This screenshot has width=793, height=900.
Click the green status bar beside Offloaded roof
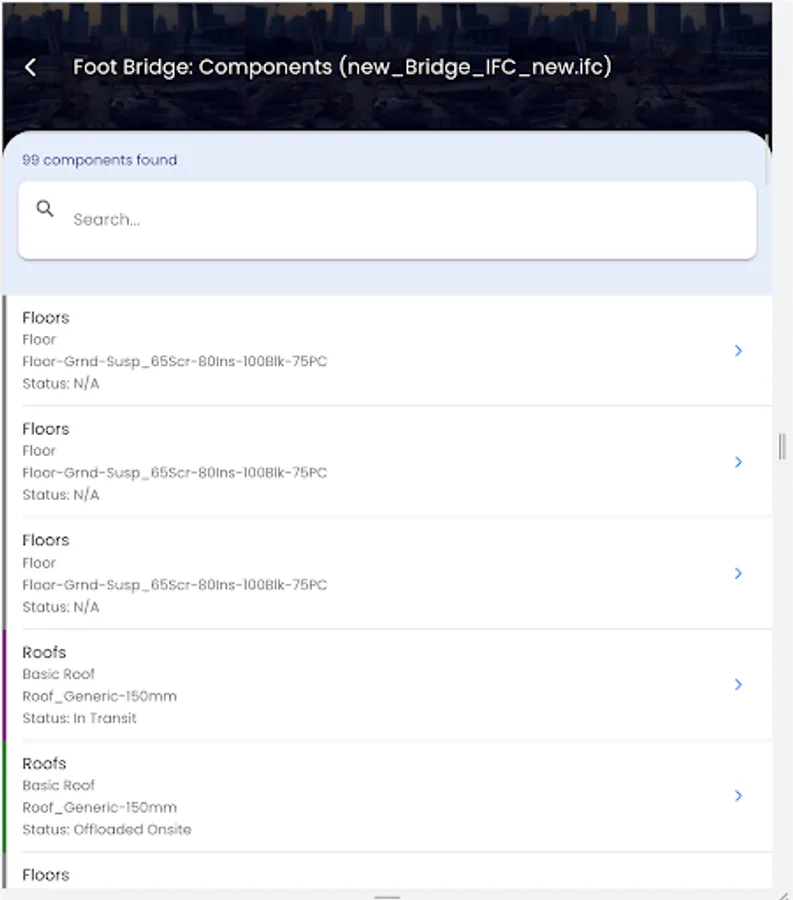click(x=4, y=796)
